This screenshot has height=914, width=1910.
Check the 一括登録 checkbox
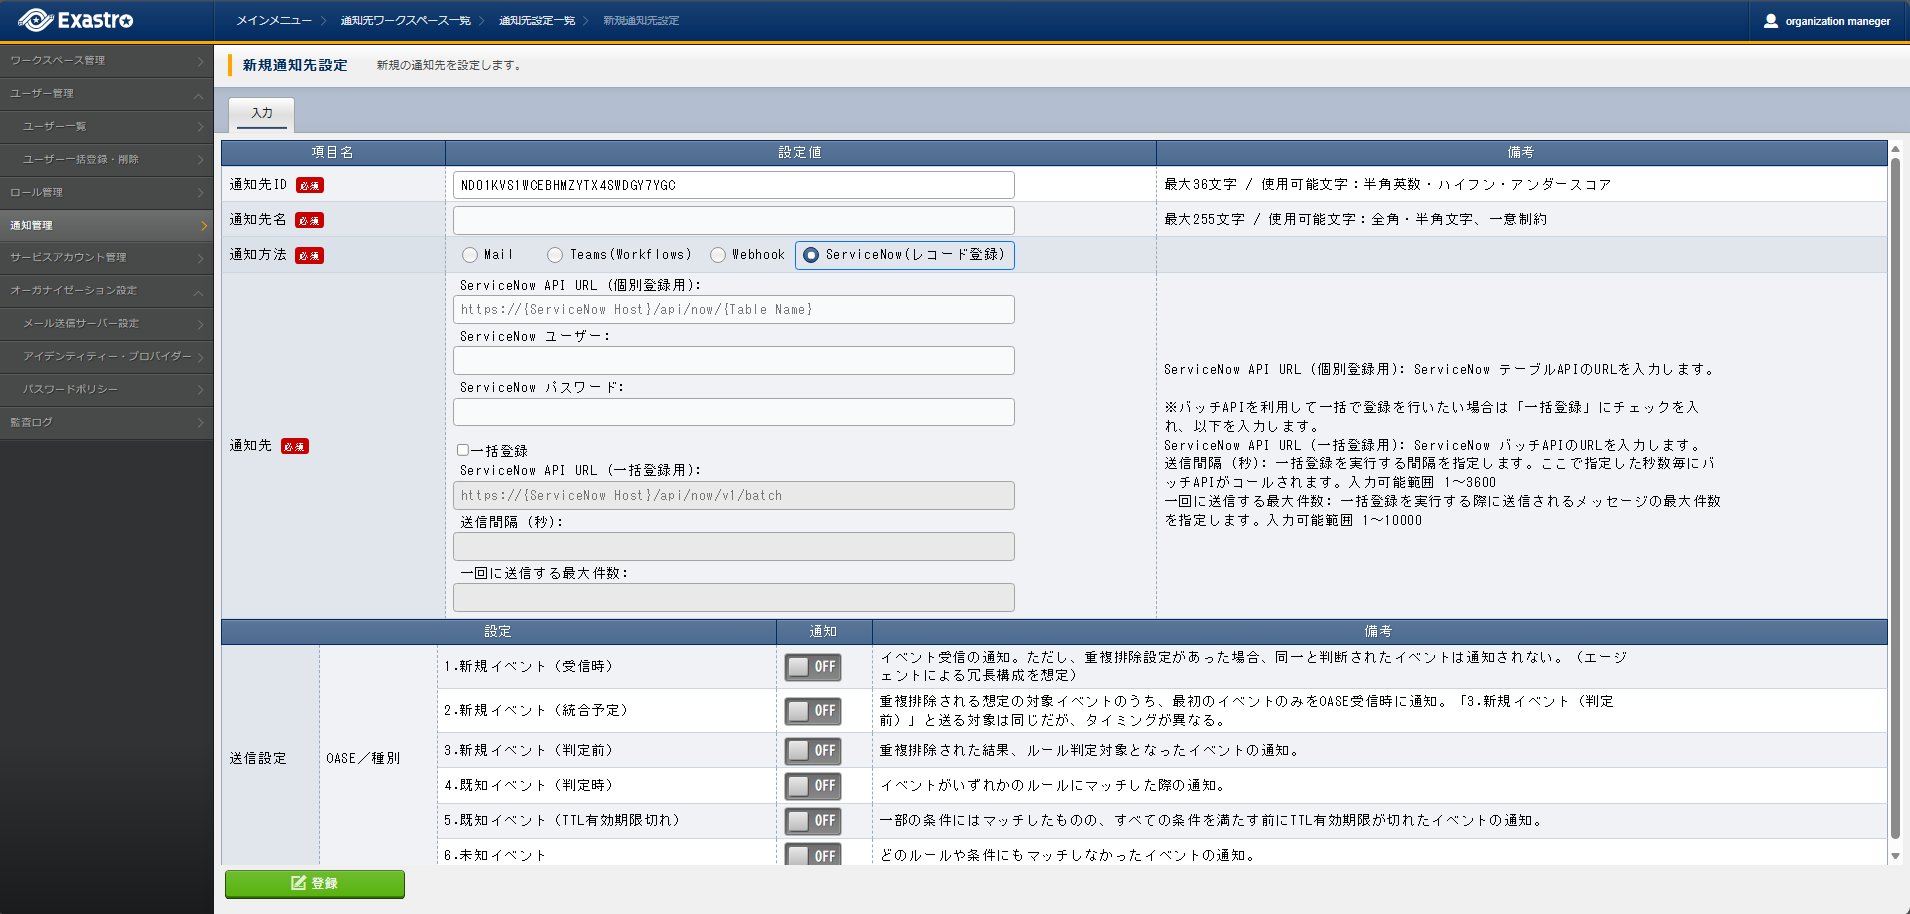tap(463, 450)
